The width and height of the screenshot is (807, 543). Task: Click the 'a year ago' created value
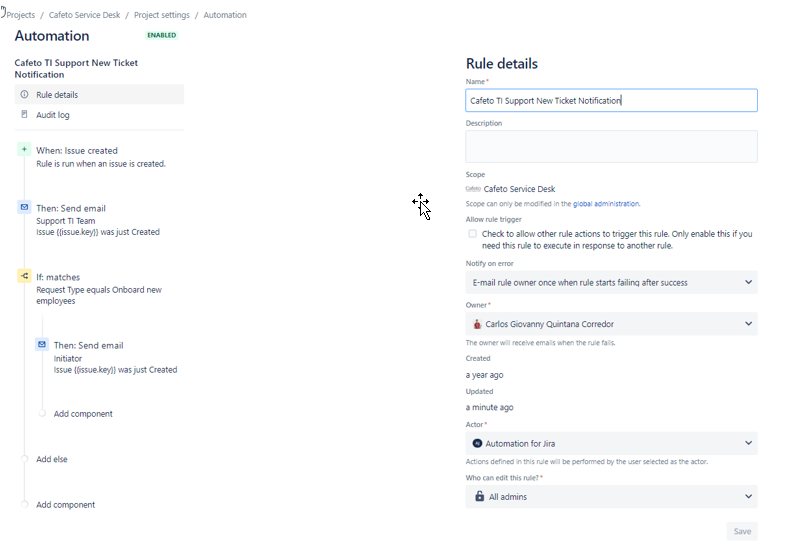pos(484,375)
